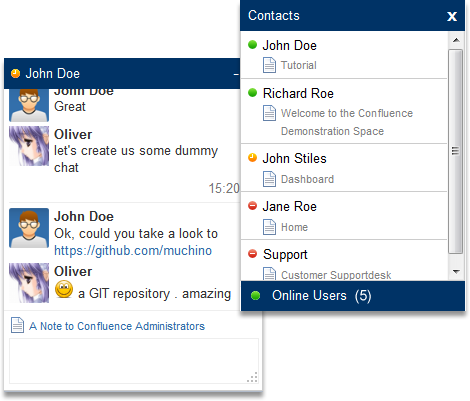Click the page icon next to Tutorial
The width and height of the screenshot is (470, 401).
269,65
